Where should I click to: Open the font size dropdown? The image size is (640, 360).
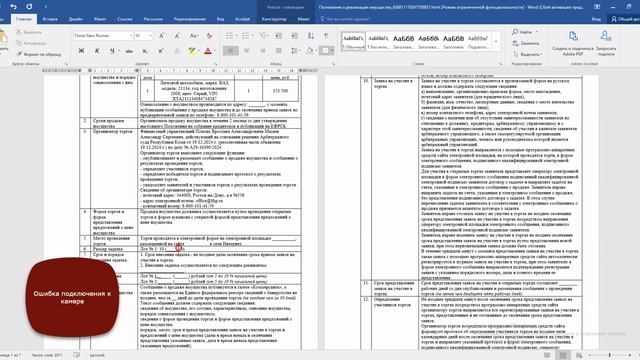pos(150,36)
